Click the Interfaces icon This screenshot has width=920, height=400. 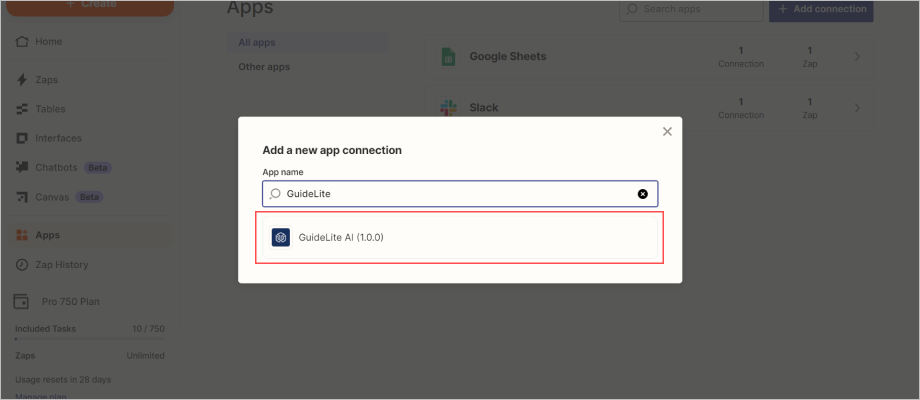(22, 138)
